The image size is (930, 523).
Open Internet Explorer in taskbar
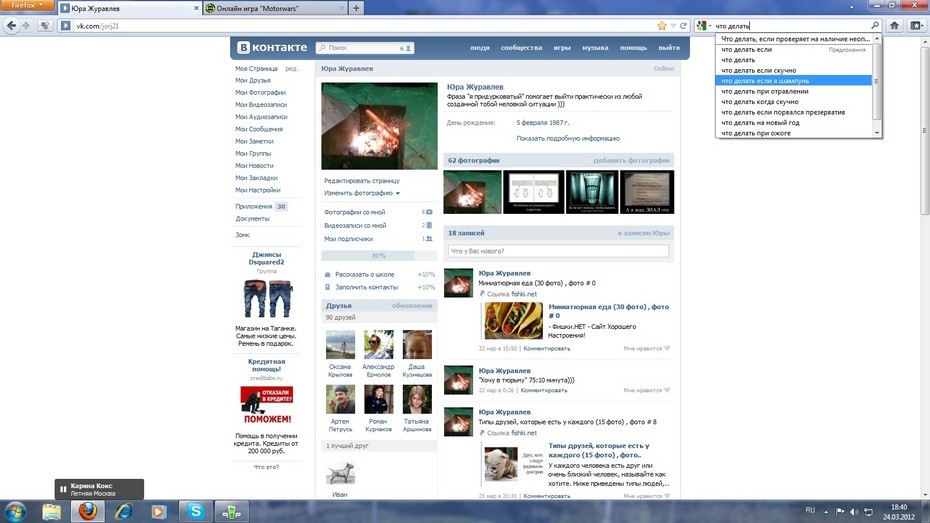[x=123, y=511]
